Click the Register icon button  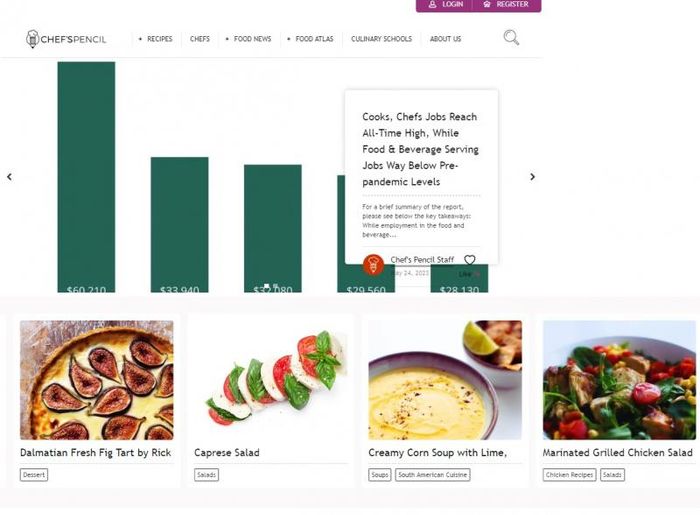[x=487, y=4]
